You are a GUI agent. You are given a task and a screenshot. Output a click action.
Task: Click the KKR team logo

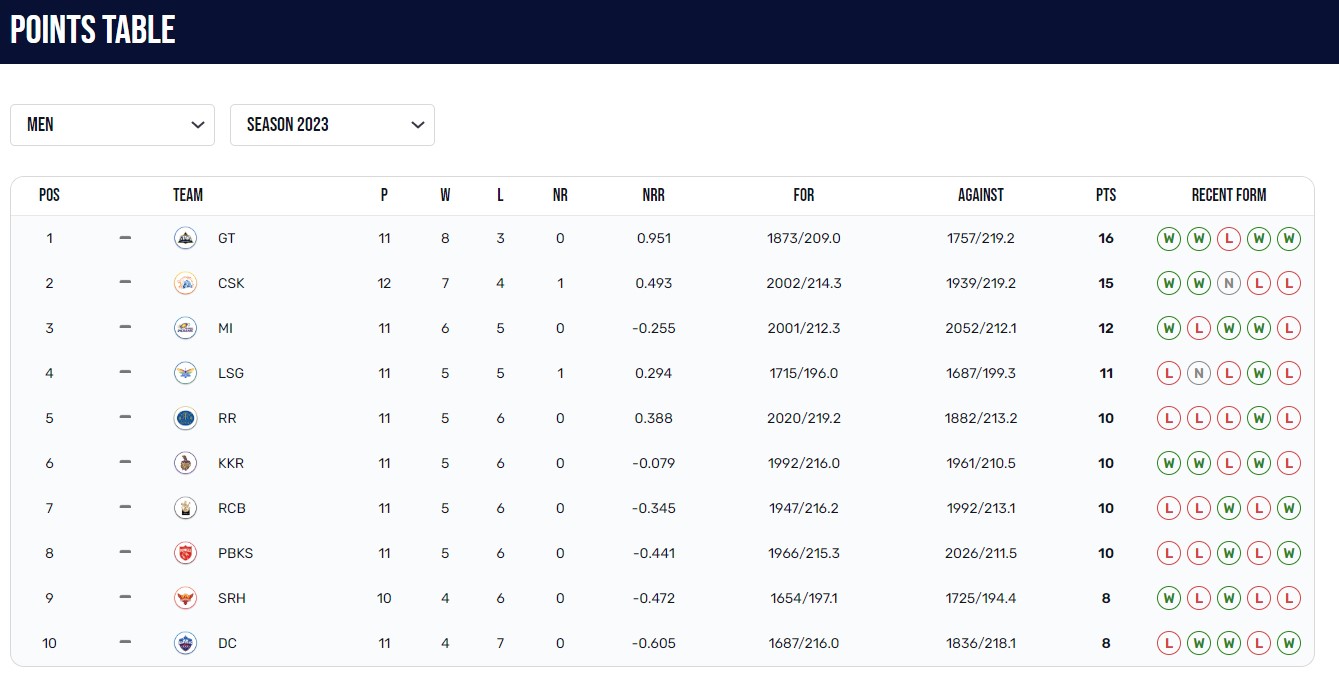185,463
